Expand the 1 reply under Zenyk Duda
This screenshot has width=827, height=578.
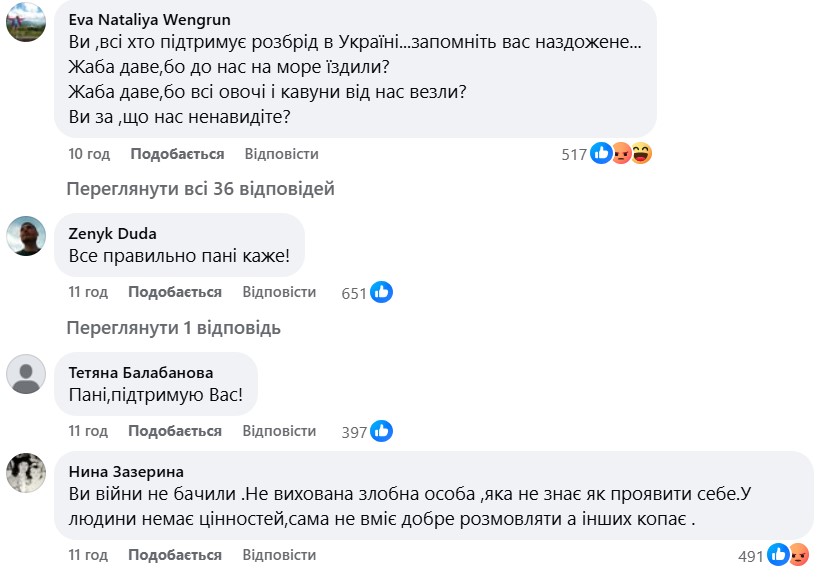tap(173, 327)
